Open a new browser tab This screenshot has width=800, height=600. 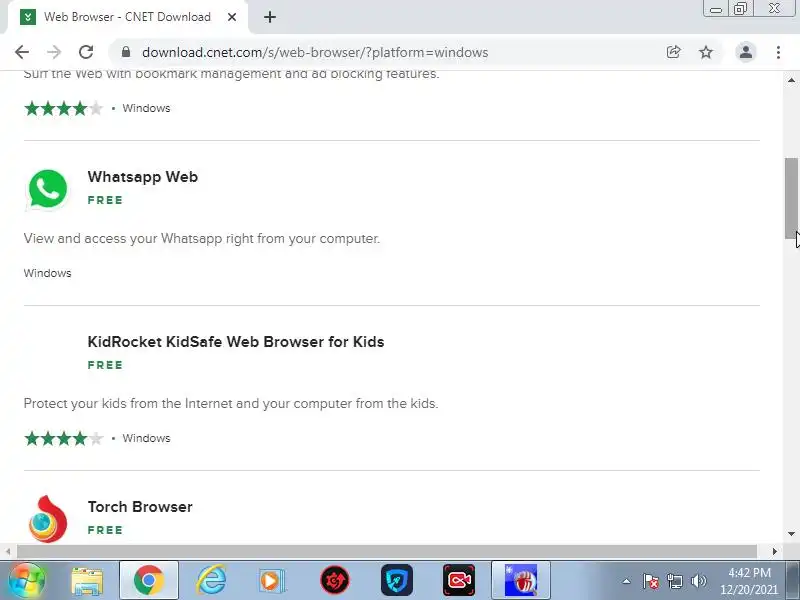pyautogui.click(x=270, y=17)
